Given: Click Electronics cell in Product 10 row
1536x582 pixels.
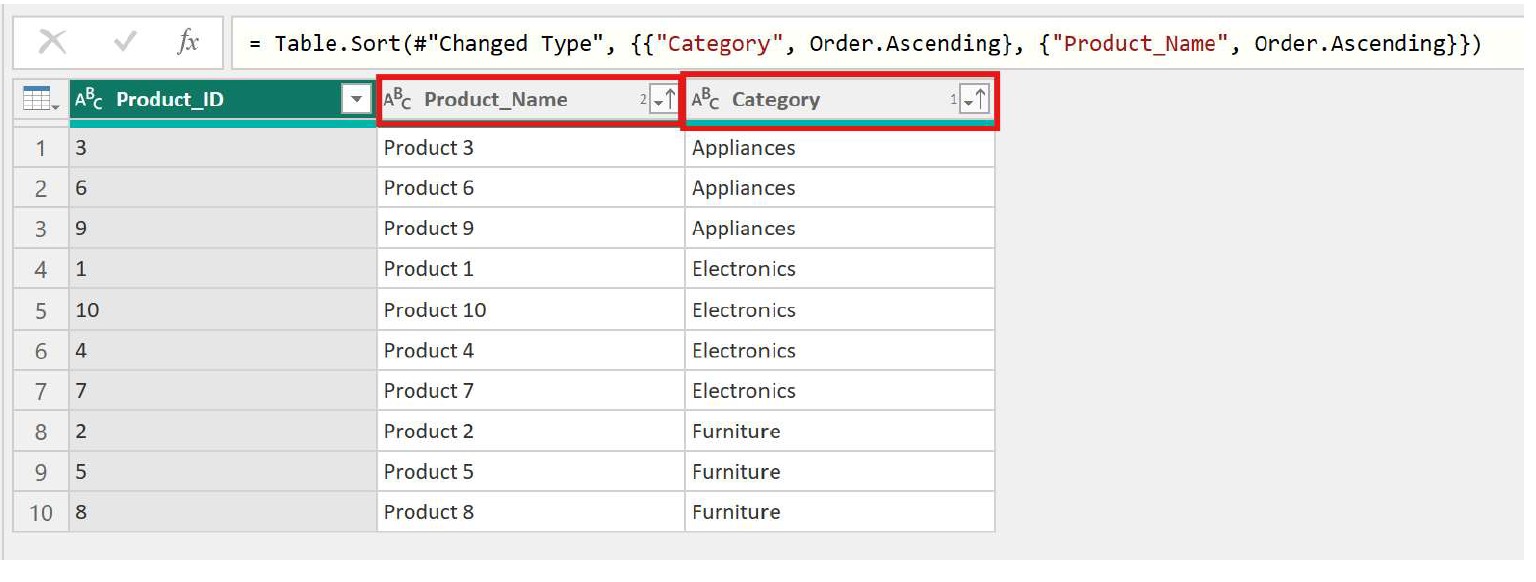Looking at the screenshot, I should click(x=840, y=310).
